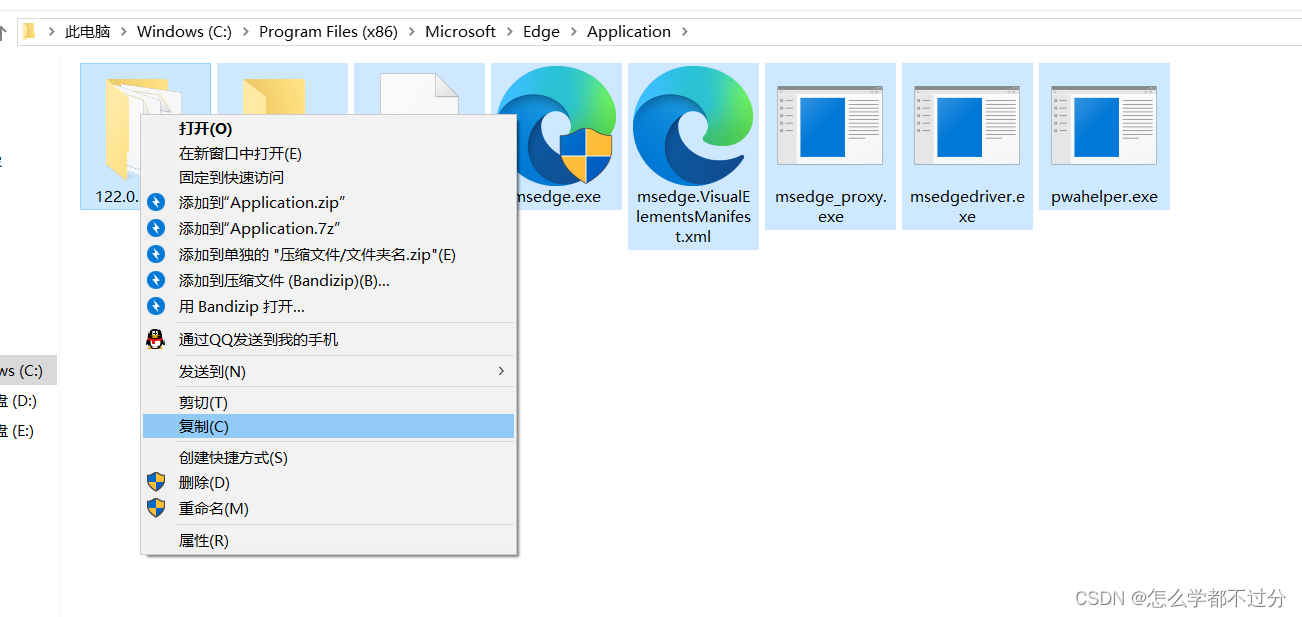1302x617 pixels.
Task: Expand chevron after Edge breadcrumb
Action: click(x=573, y=32)
